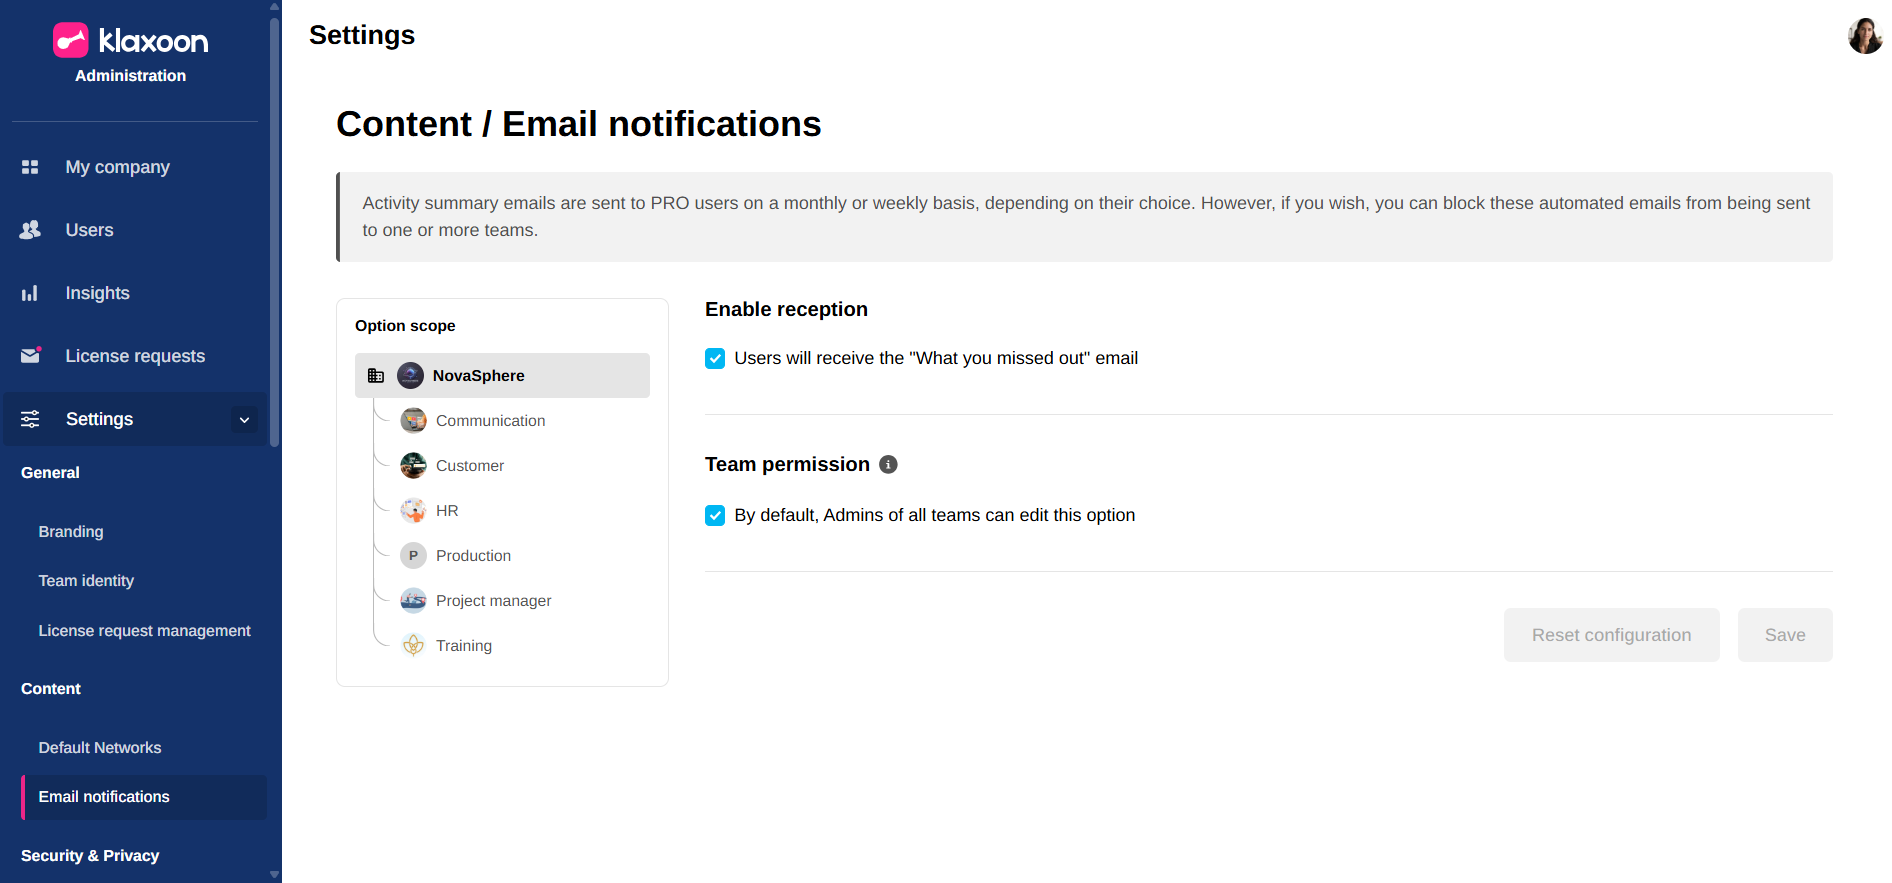Select the Production team in scope tree
The image size is (1892, 883).
tap(473, 556)
